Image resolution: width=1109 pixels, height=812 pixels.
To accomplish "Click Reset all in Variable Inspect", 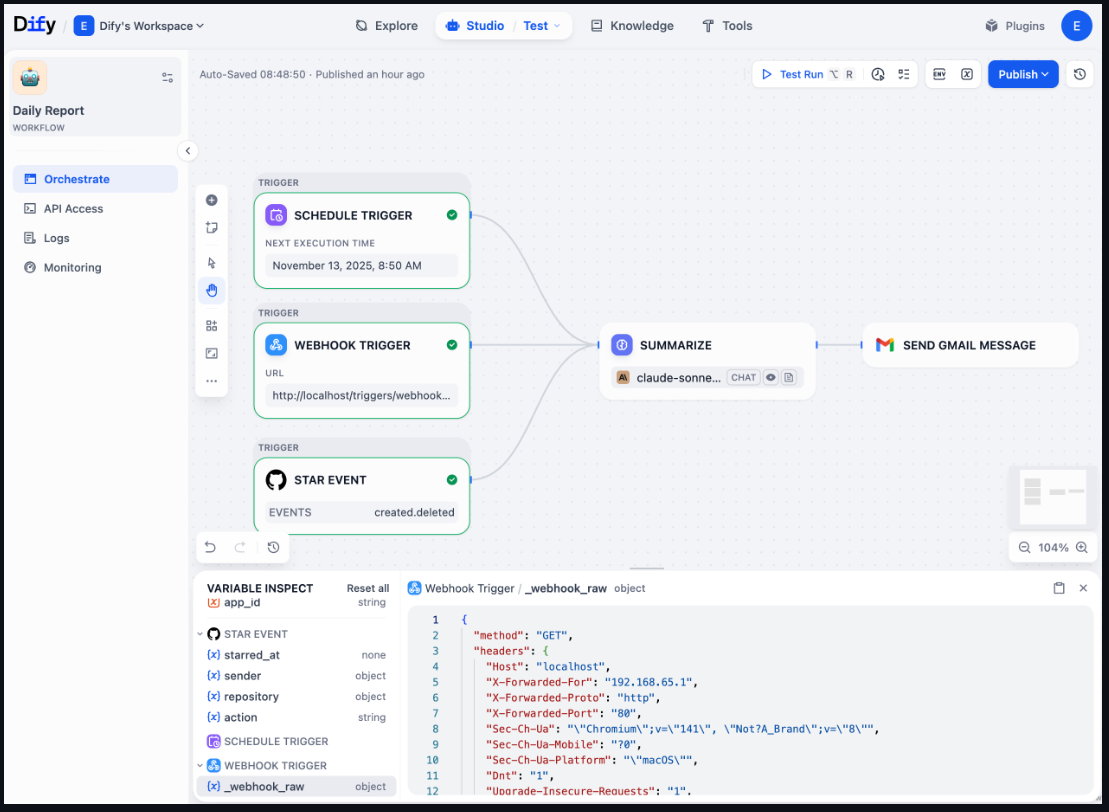I will pyautogui.click(x=367, y=588).
